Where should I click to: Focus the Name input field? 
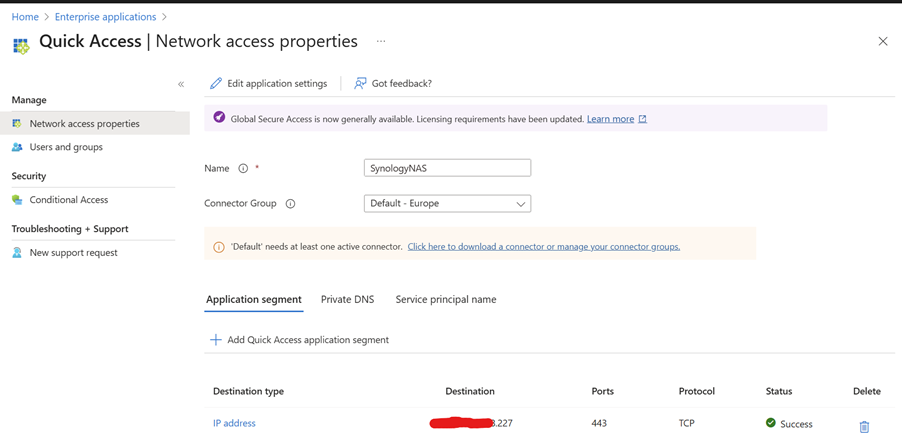447,168
